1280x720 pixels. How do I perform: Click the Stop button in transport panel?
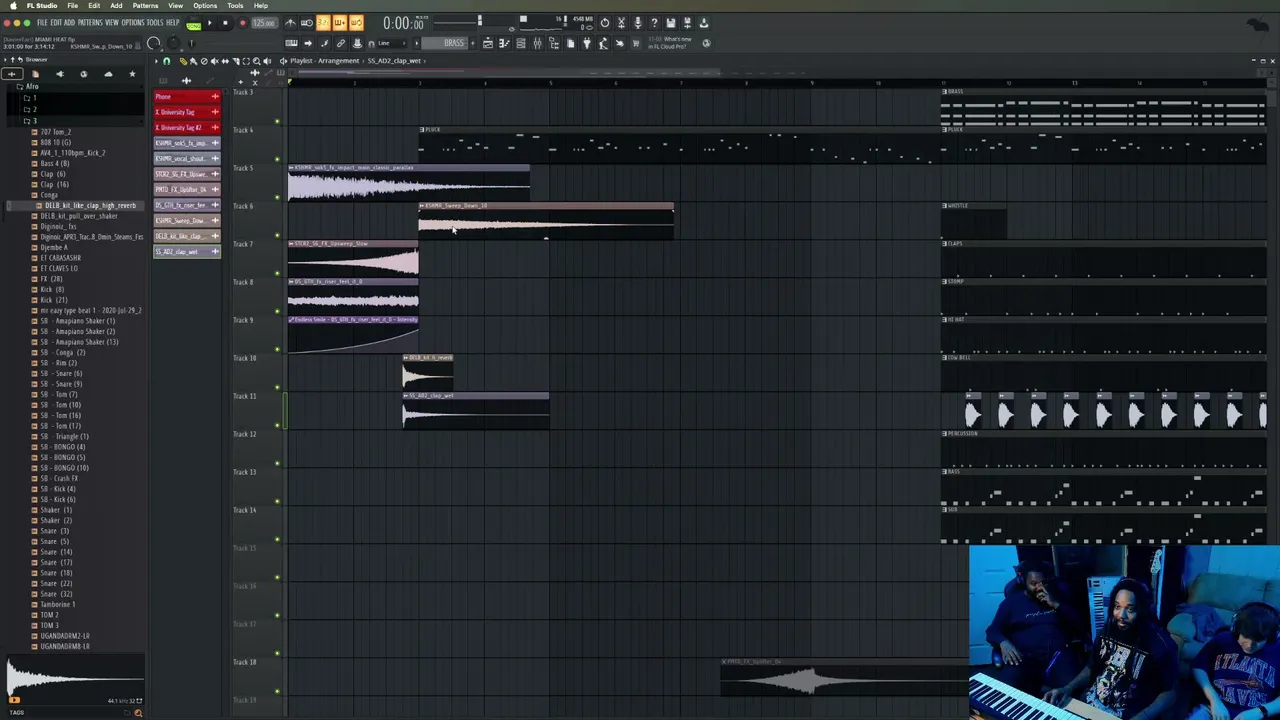(x=225, y=23)
